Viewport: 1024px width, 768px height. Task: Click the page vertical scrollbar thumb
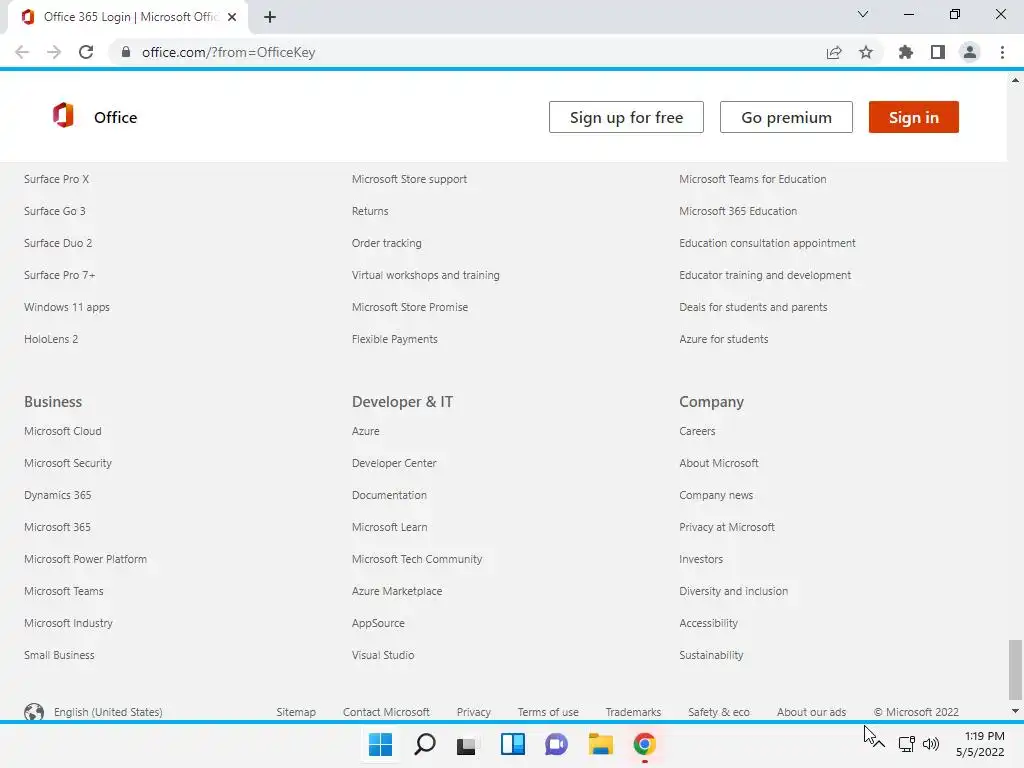point(1015,669)
